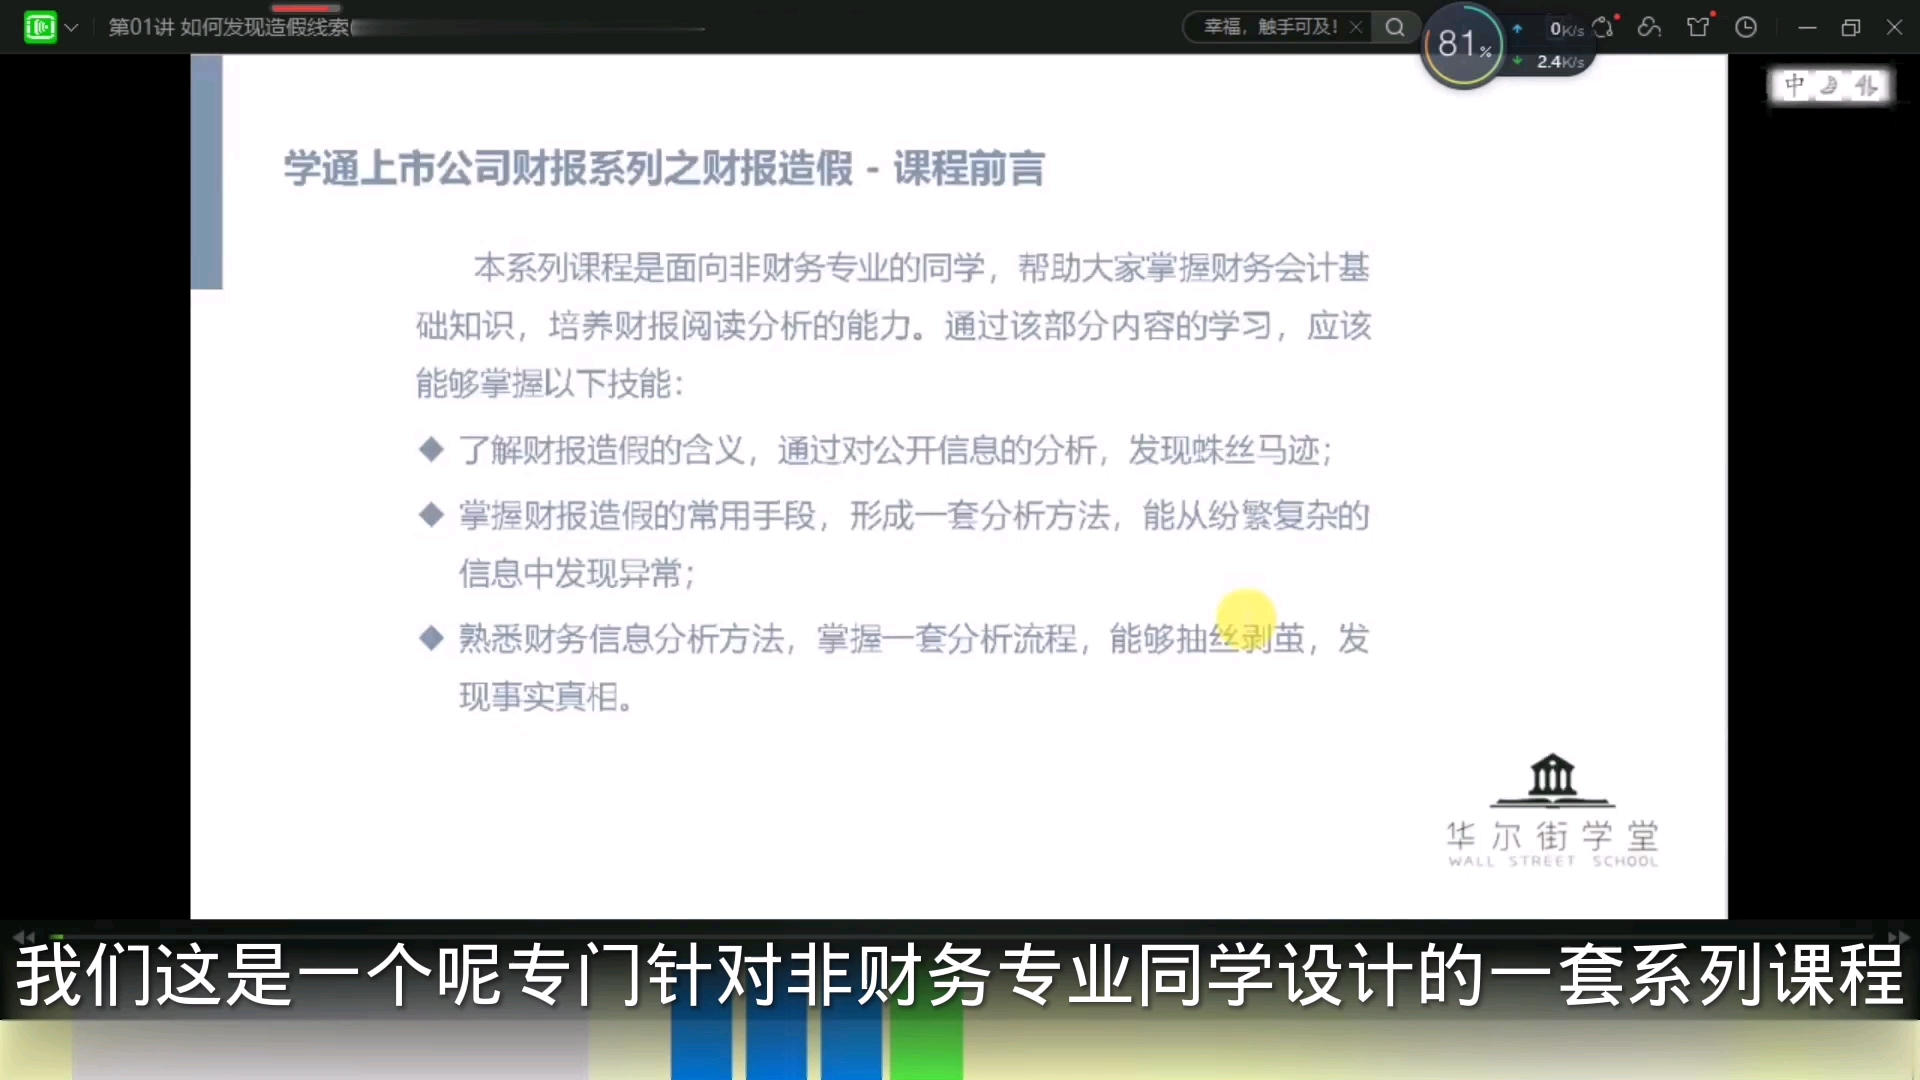Clear the search box with its X button
Image resolution: width=1920 pixels, height=1080 pixels.
coord(1356,27)
